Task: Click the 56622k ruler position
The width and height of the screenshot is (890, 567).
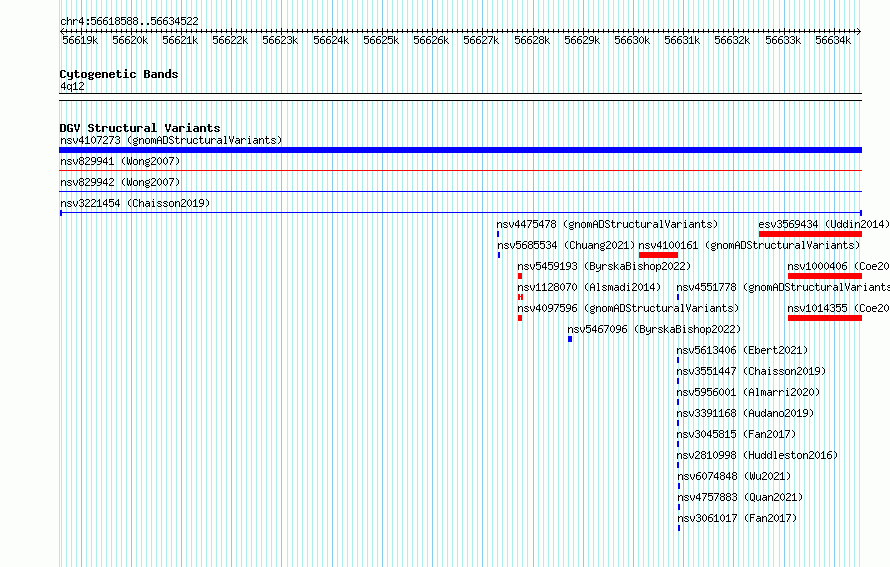Action: [230, 40]
